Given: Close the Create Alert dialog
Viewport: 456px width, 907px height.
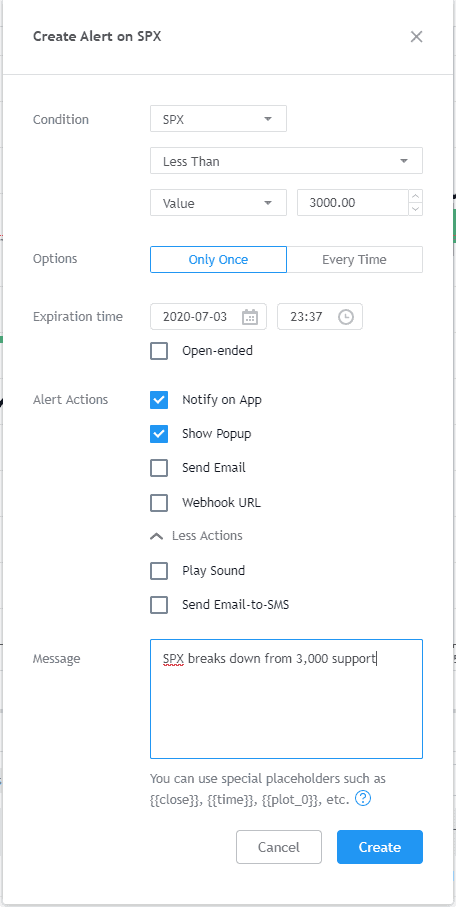Looking at the screenshot, I should pyautogui.click(x=416, y=36).
